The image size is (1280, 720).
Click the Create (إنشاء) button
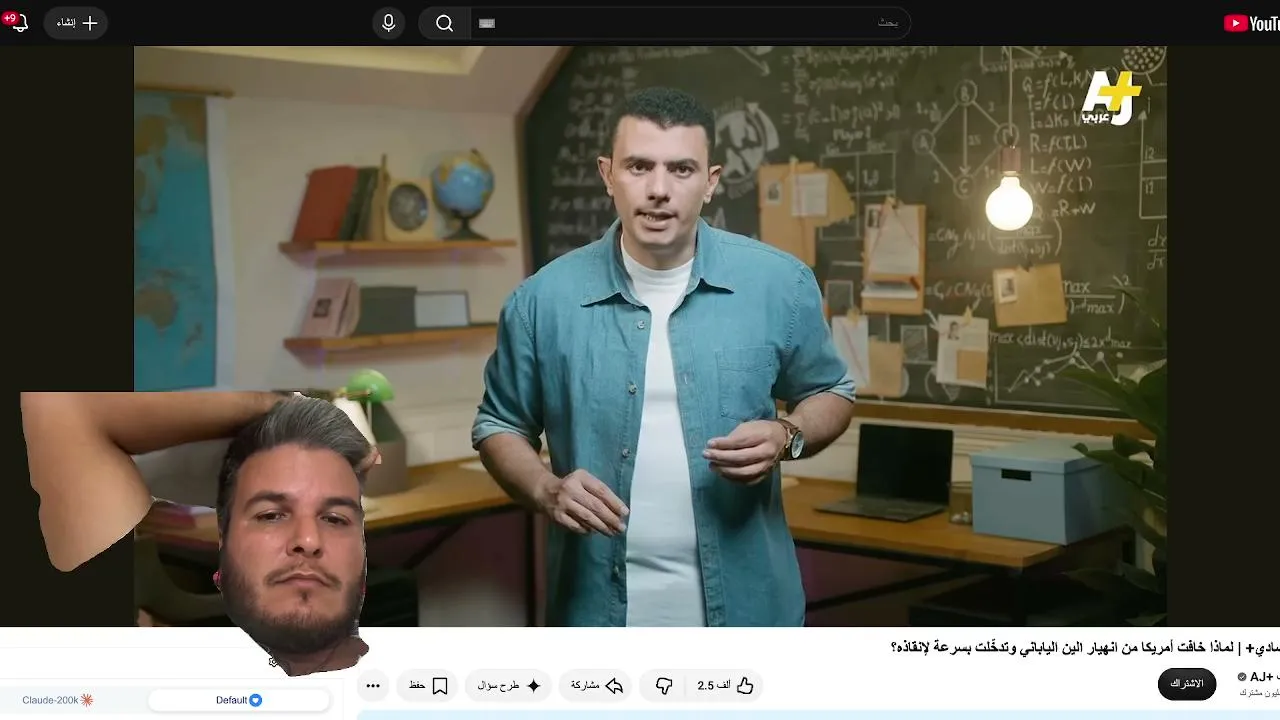point(77,23)
